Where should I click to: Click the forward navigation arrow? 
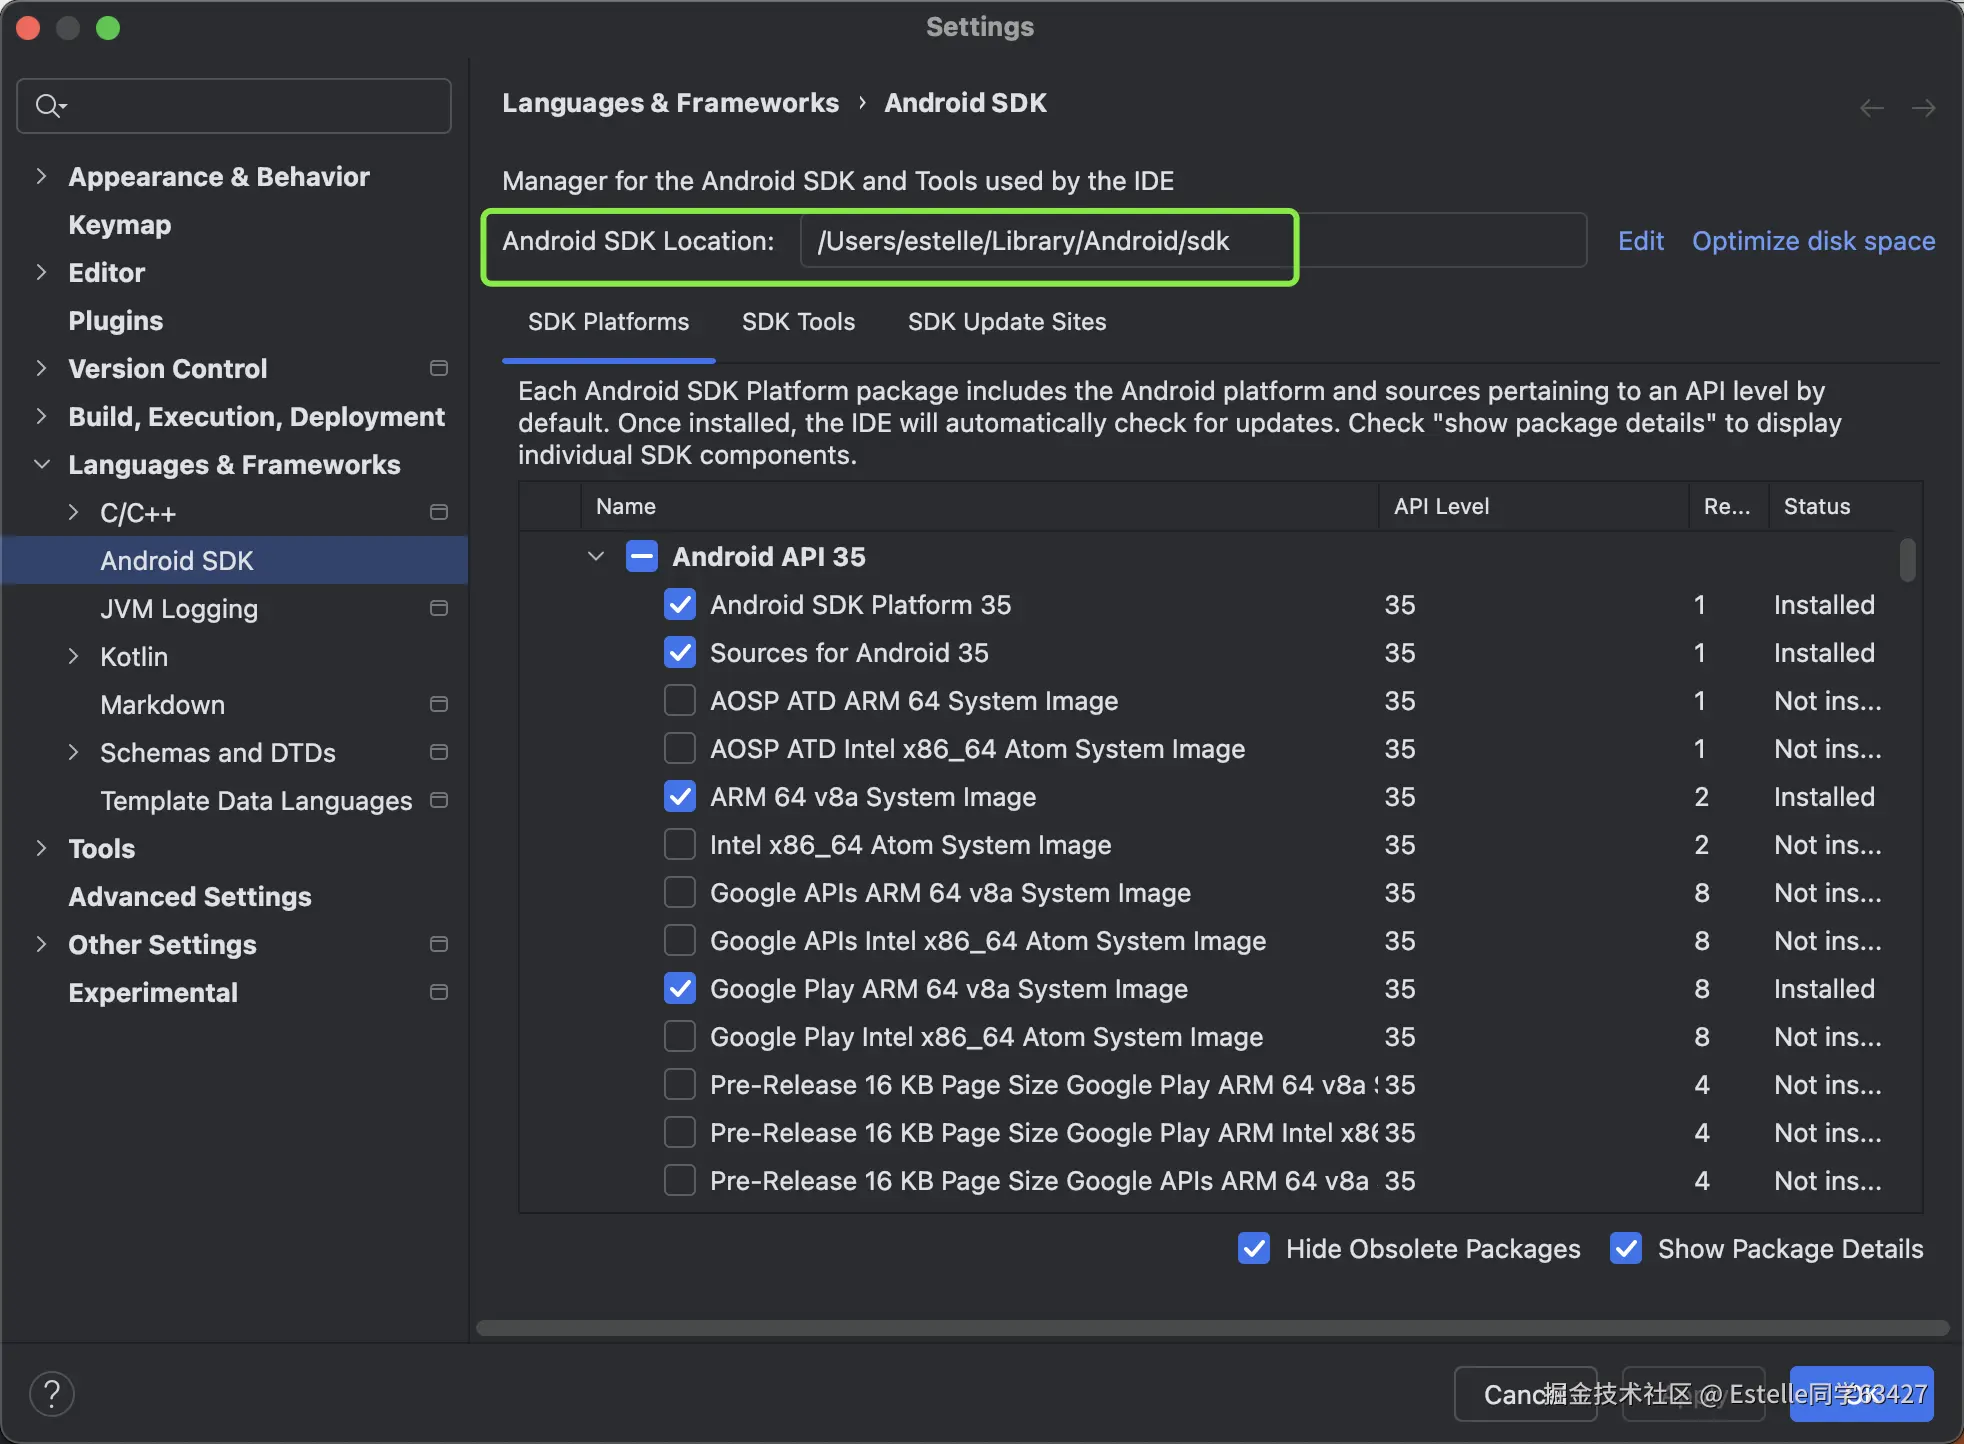1923,107
